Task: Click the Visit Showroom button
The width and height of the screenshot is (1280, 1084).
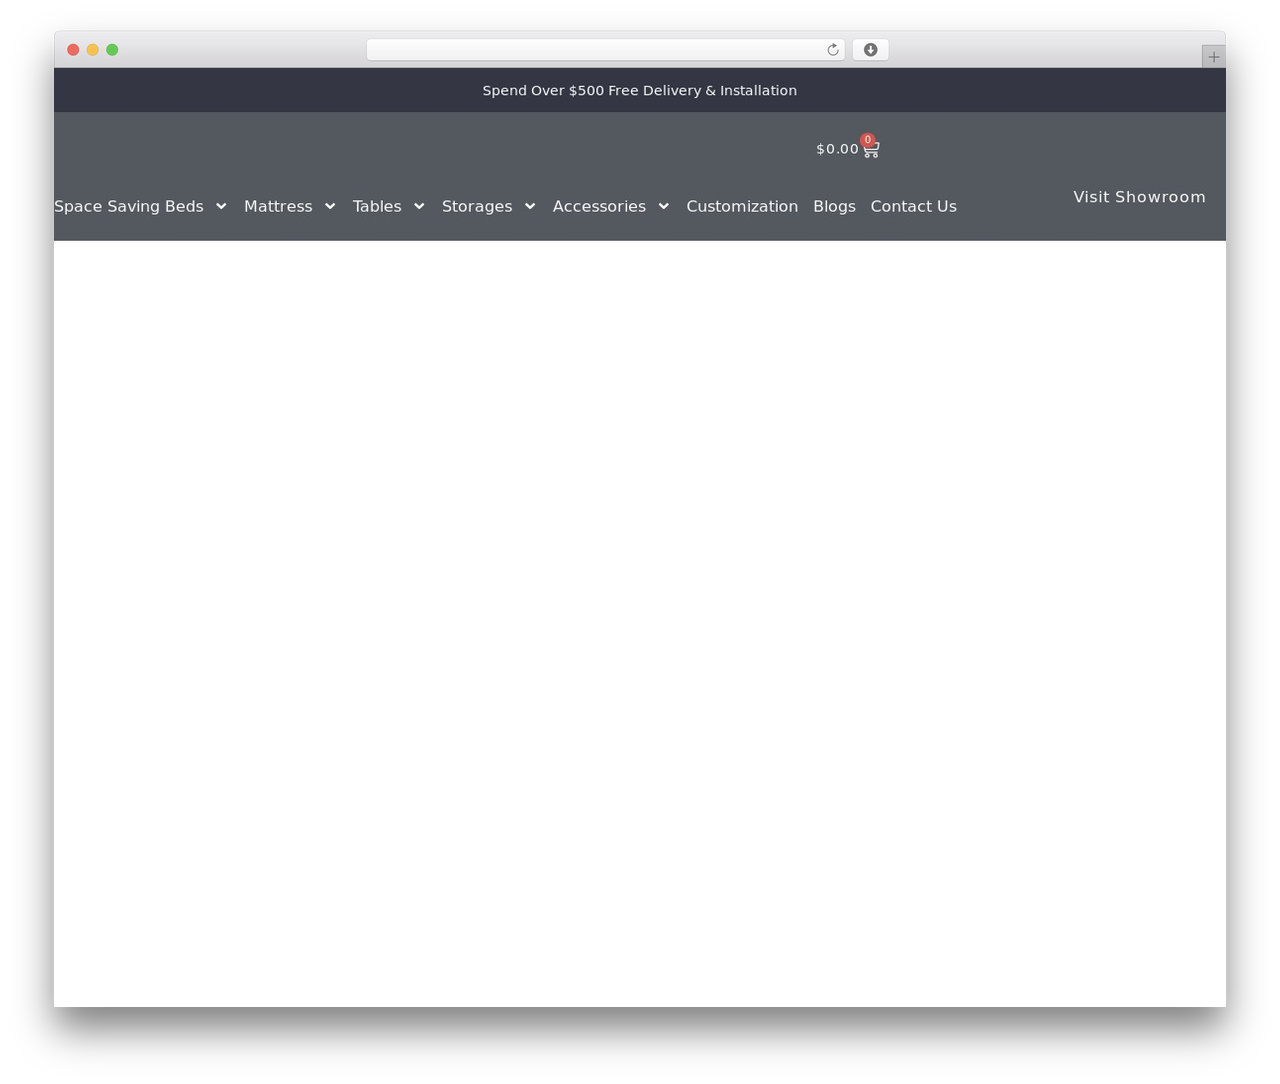Action: 1139,197
